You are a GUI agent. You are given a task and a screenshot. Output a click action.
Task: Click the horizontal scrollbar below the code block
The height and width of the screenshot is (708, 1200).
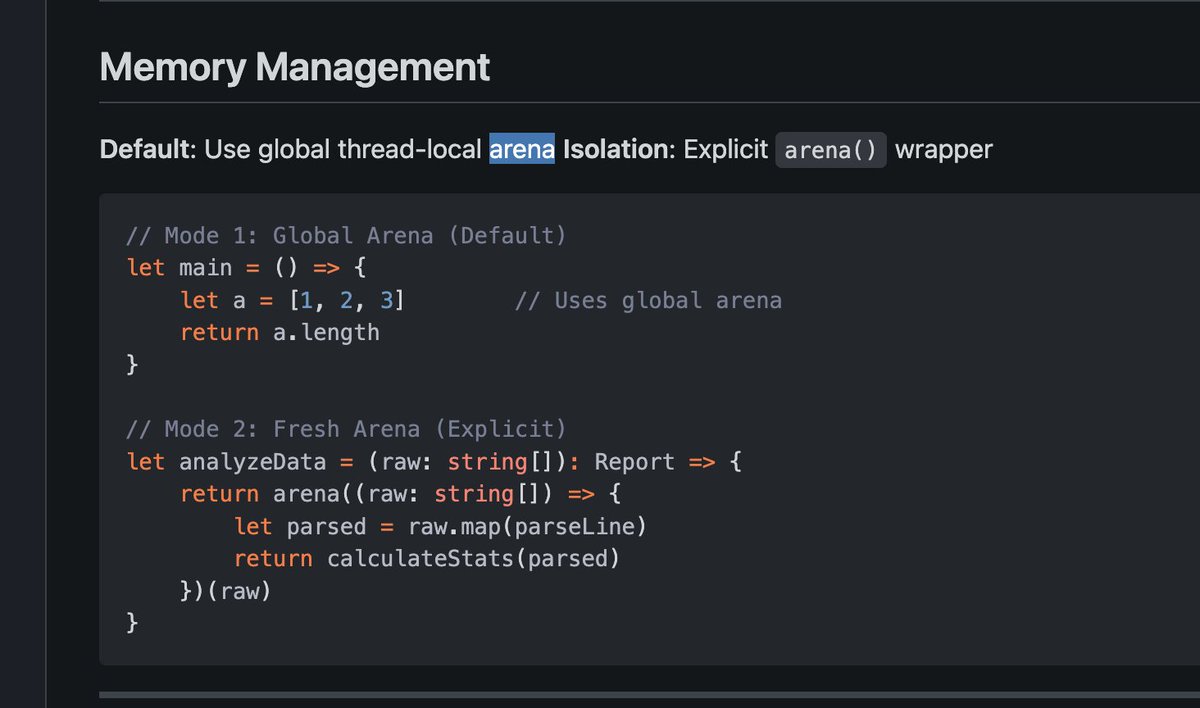[650, 694]
